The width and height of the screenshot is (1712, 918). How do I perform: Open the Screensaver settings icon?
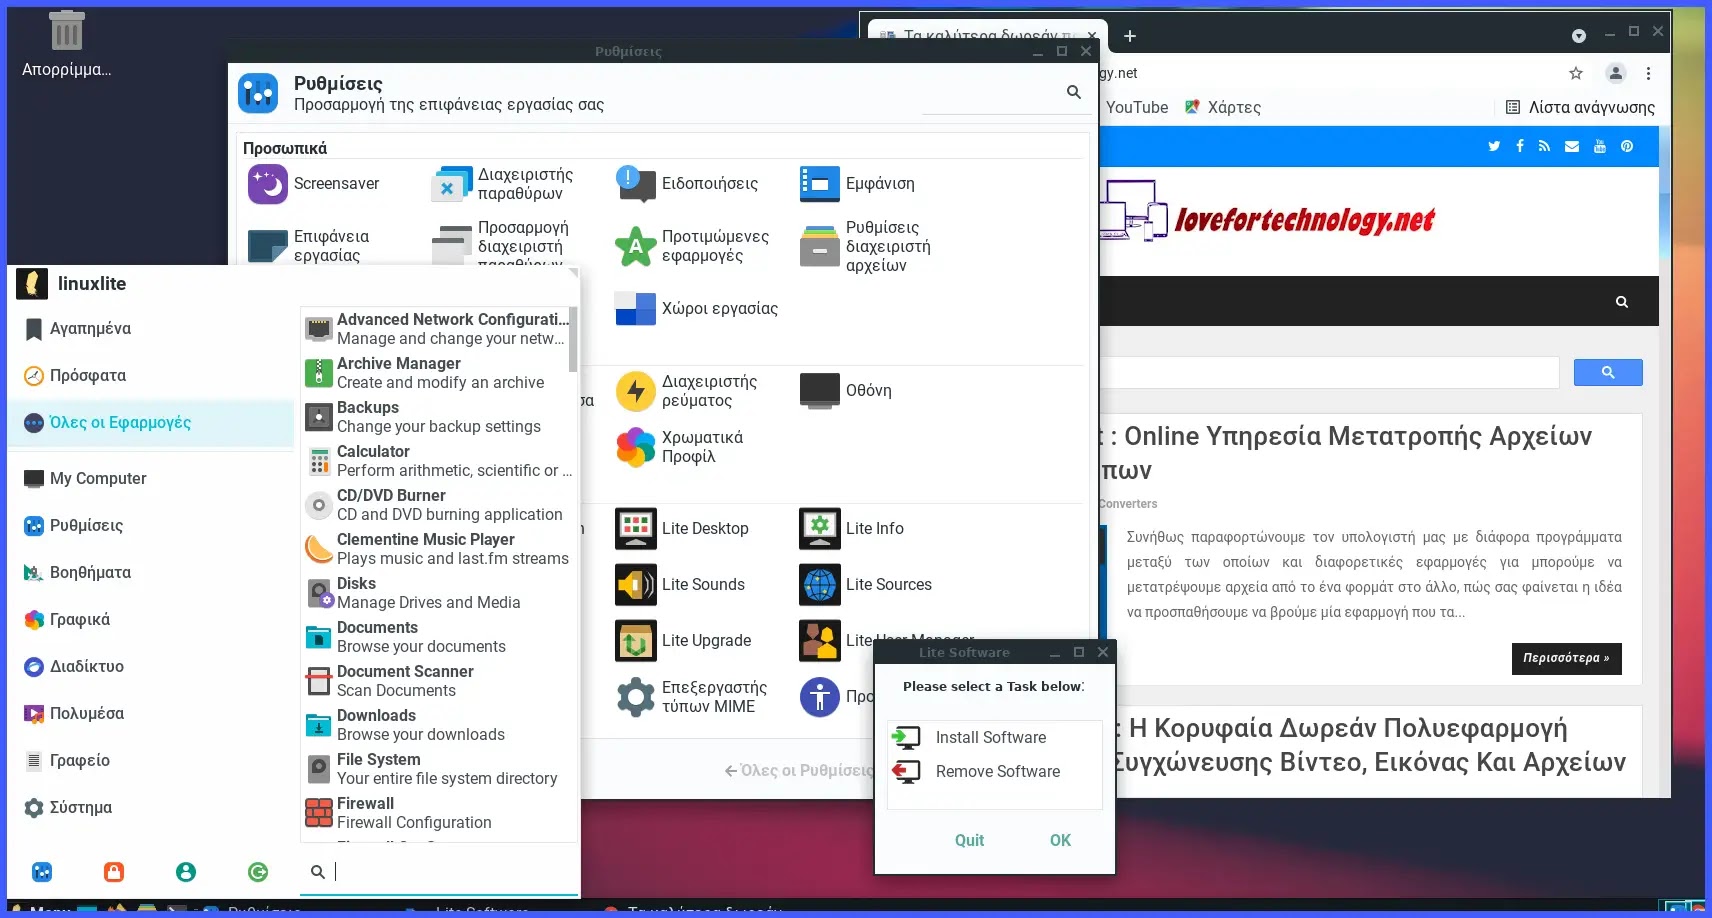tap(268, 184)
